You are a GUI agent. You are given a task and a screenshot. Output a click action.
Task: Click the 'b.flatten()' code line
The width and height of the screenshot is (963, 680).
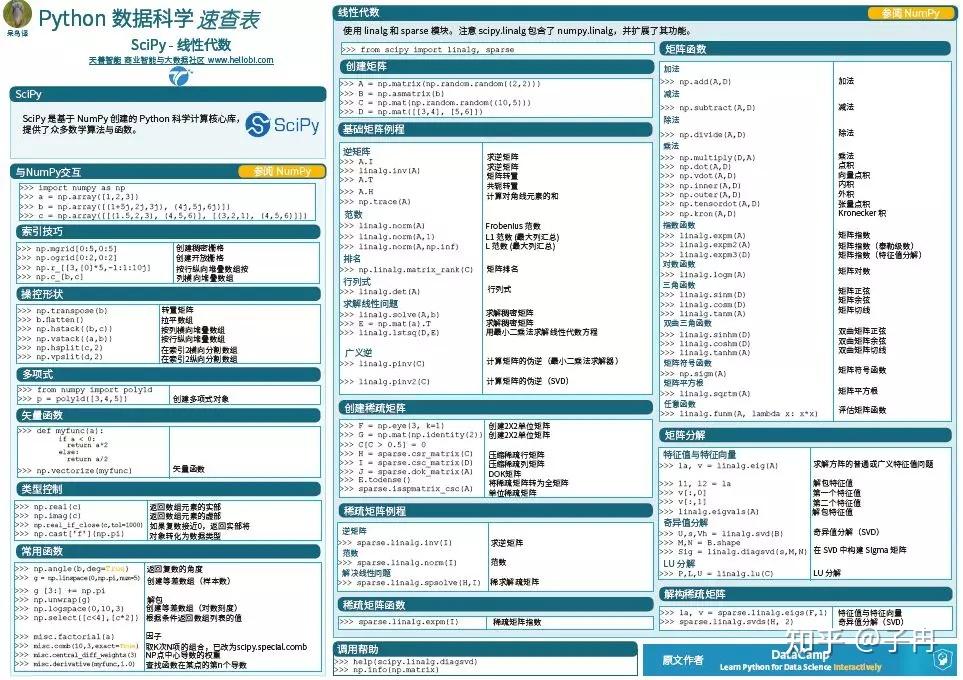click(x=51, y=320)
